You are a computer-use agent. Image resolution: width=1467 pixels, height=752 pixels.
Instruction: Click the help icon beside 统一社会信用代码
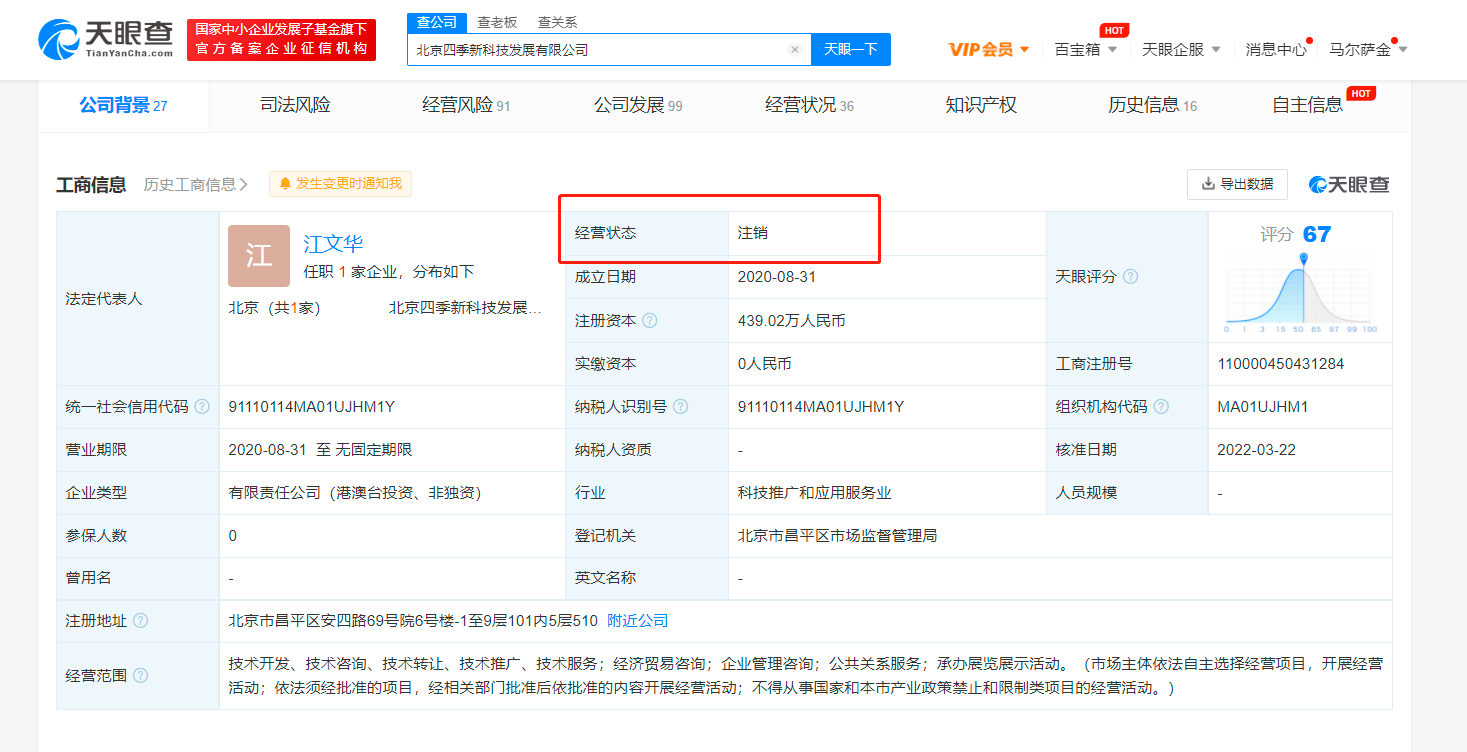point(202,407)
